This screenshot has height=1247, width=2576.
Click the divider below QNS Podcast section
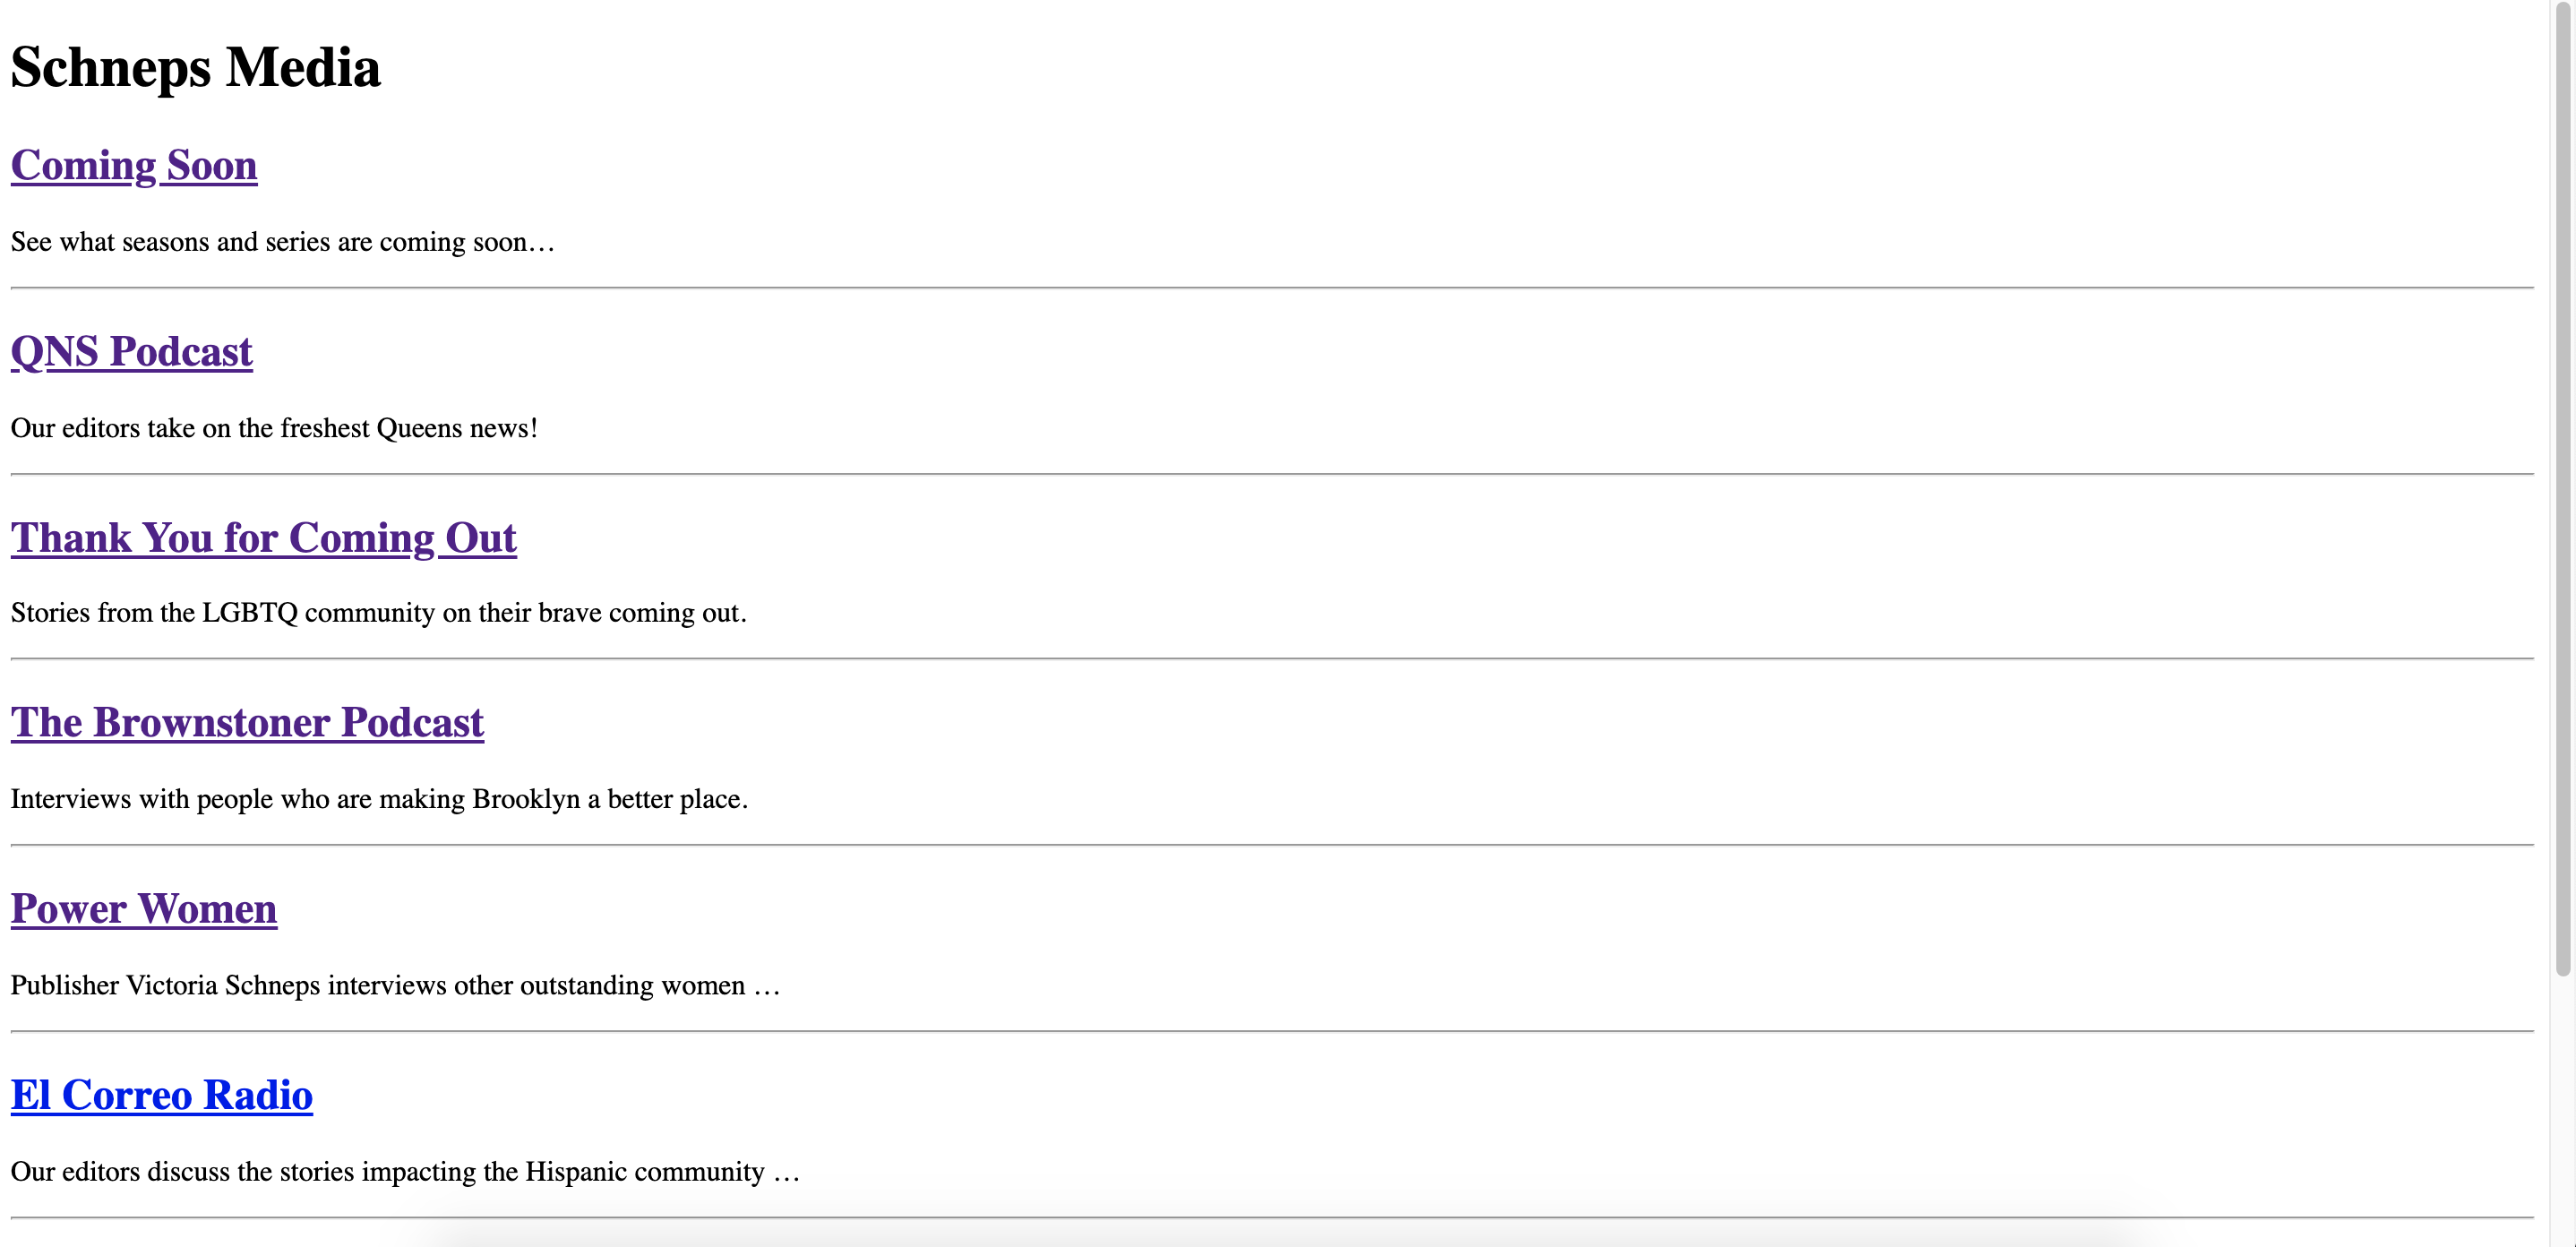point(1272,474)
